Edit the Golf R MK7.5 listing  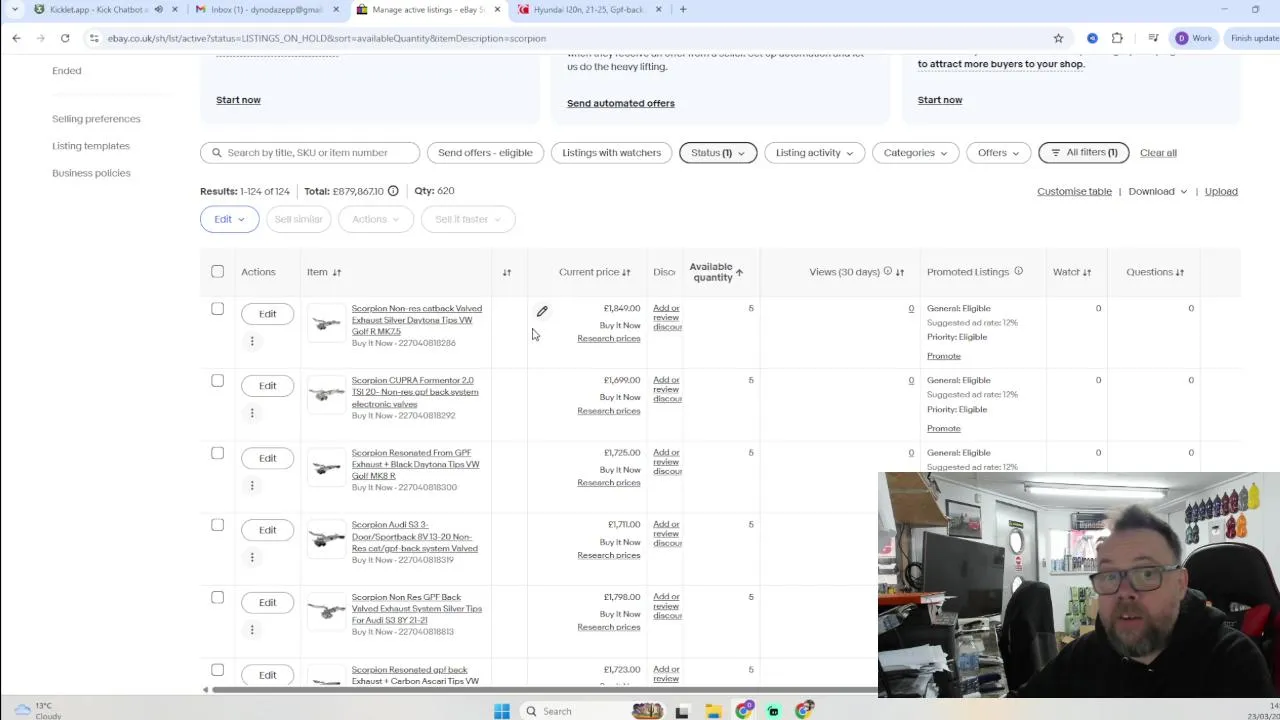point(267,314)
